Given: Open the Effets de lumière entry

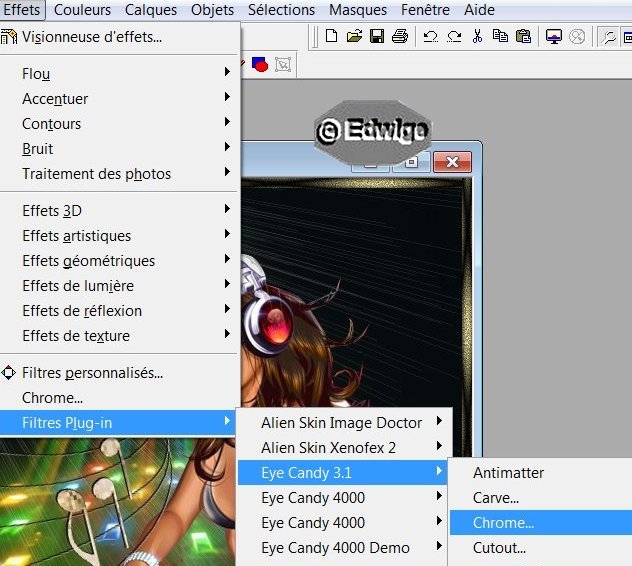Looking at the screenshot, I should click(x=119, y=286).
